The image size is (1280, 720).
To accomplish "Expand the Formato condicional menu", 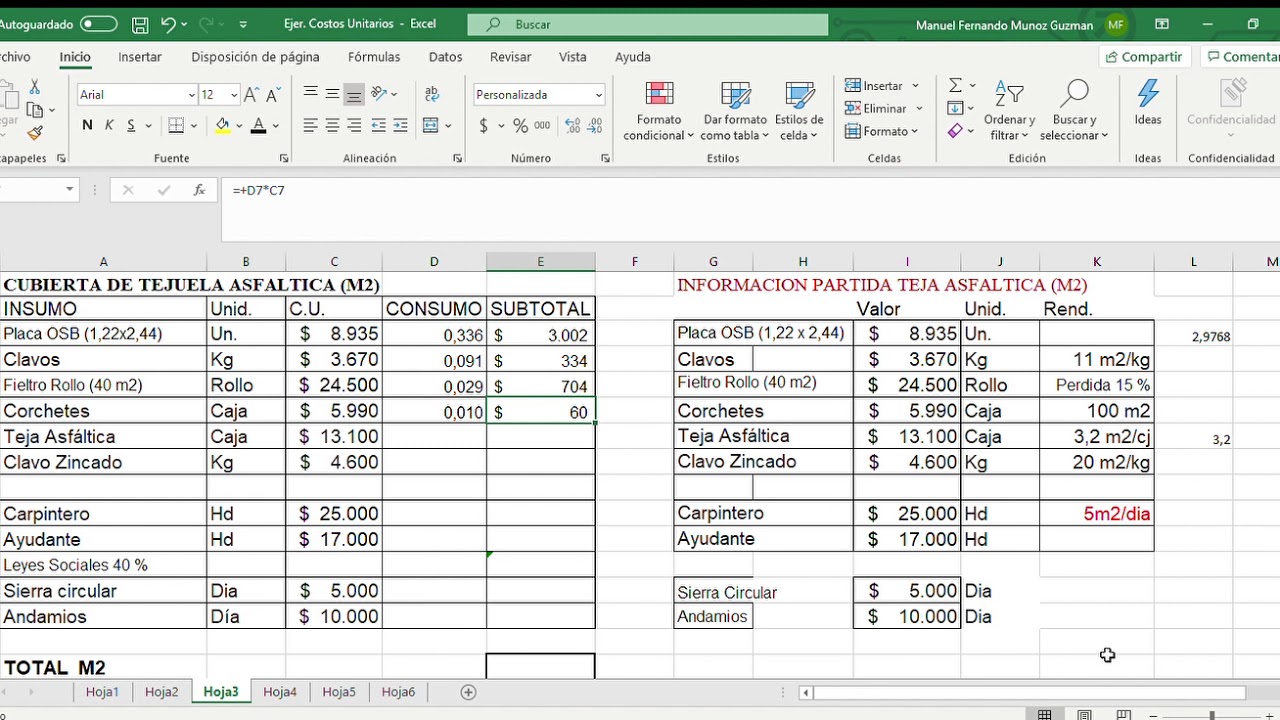I will pos(658,111).
